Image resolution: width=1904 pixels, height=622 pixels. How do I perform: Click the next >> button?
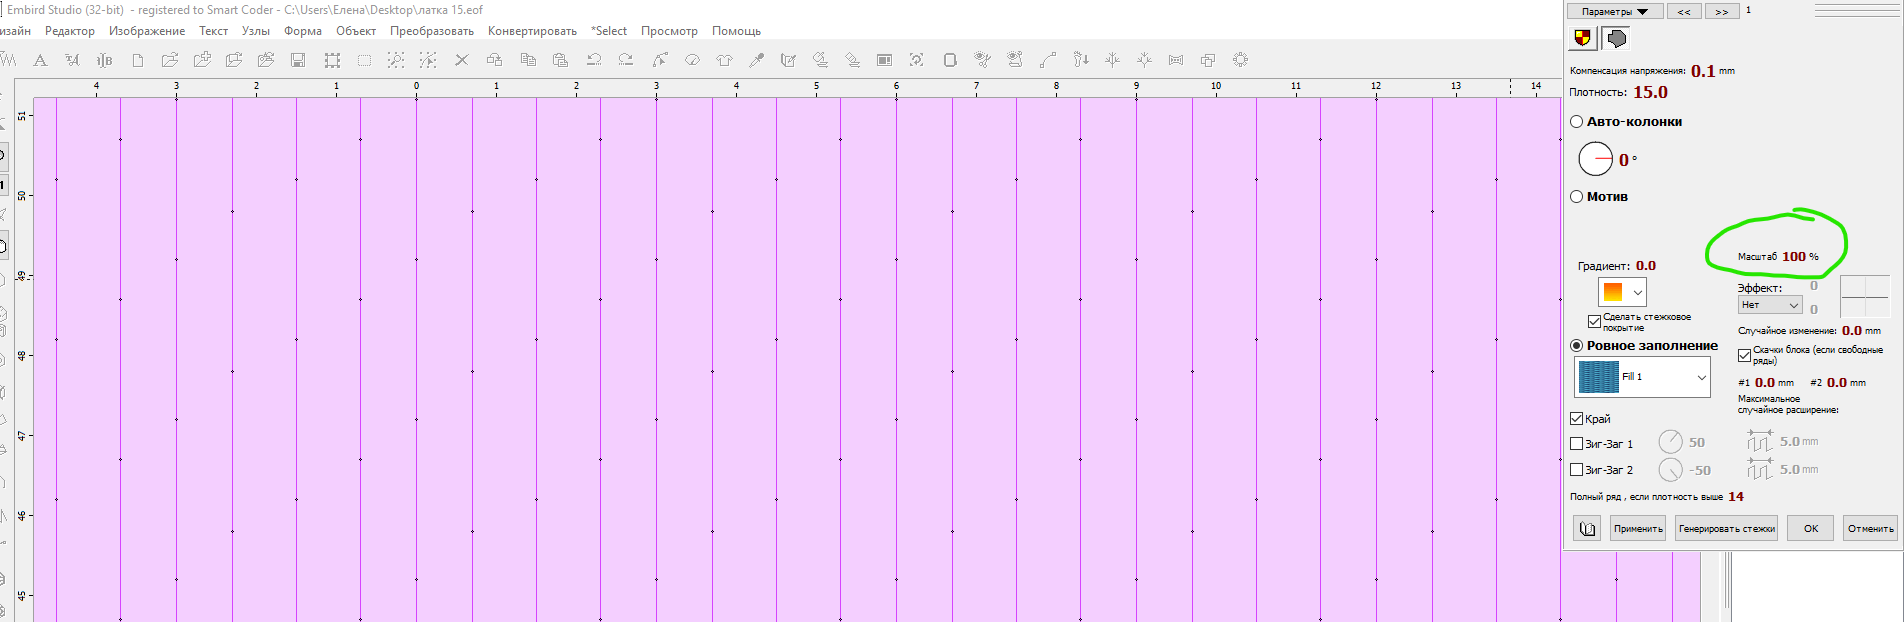click(1721, 12)
